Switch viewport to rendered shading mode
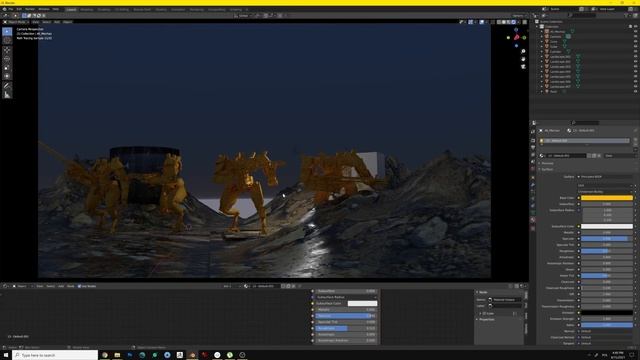The width and height of the screenshot is (640, 360). (x=513, y=22)
